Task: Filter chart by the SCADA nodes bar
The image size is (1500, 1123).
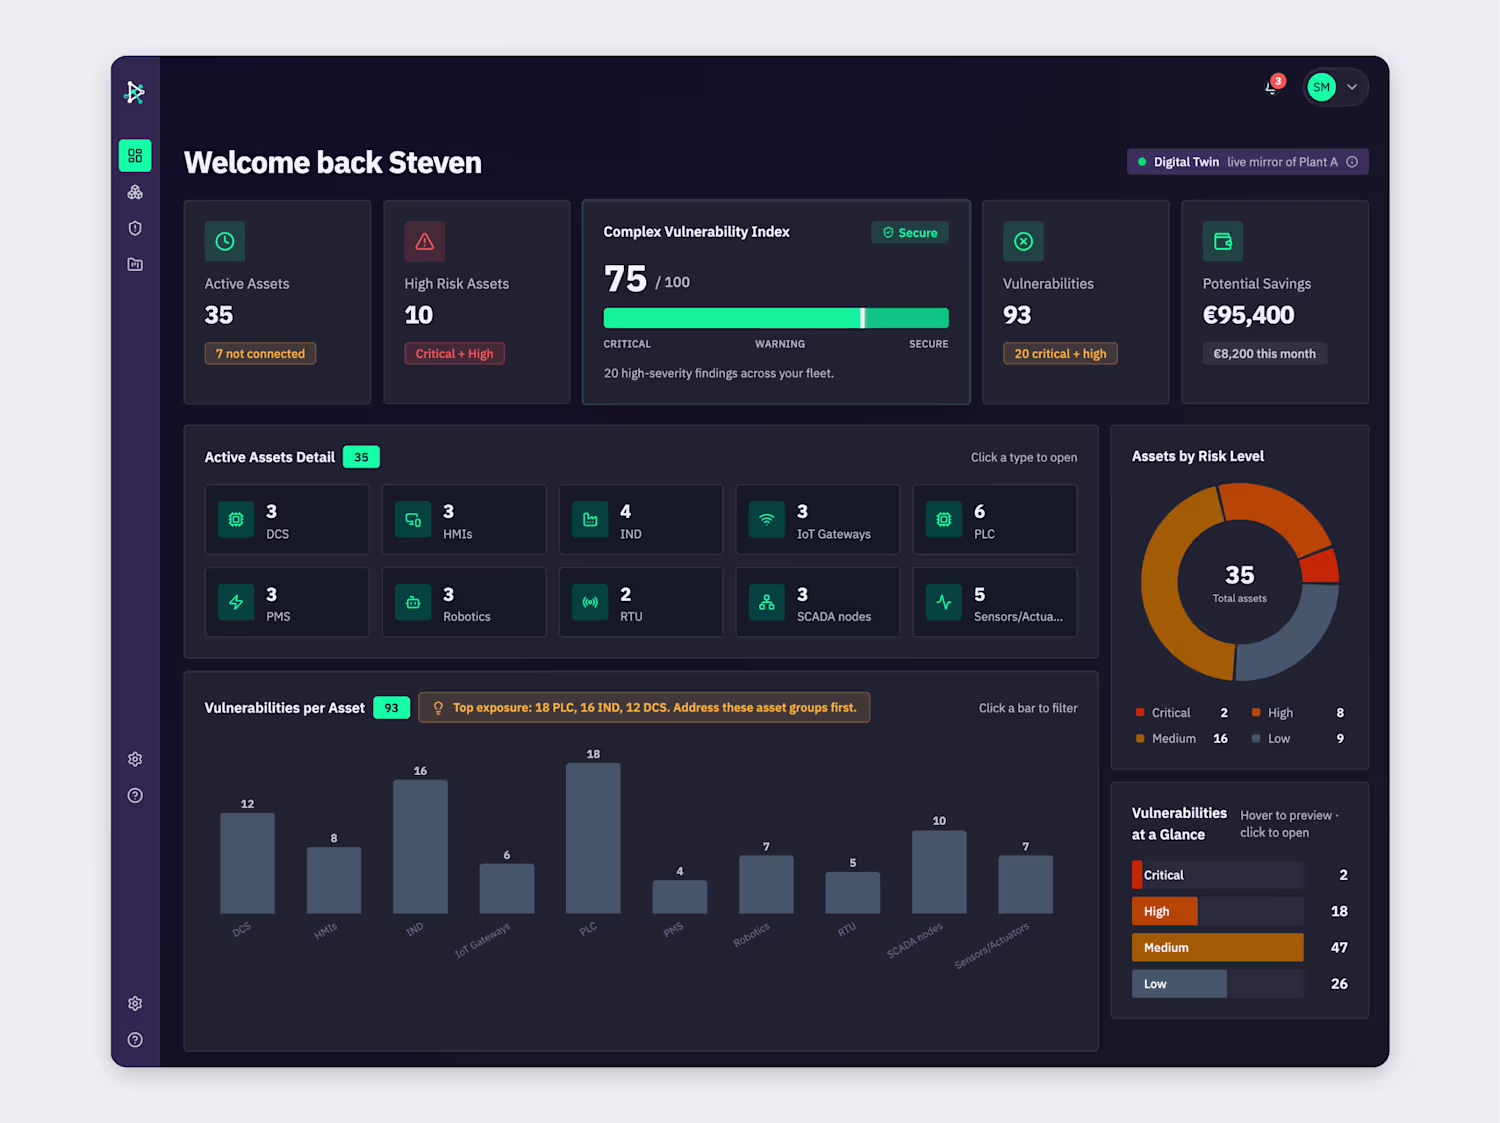Action: coord(939,871)
